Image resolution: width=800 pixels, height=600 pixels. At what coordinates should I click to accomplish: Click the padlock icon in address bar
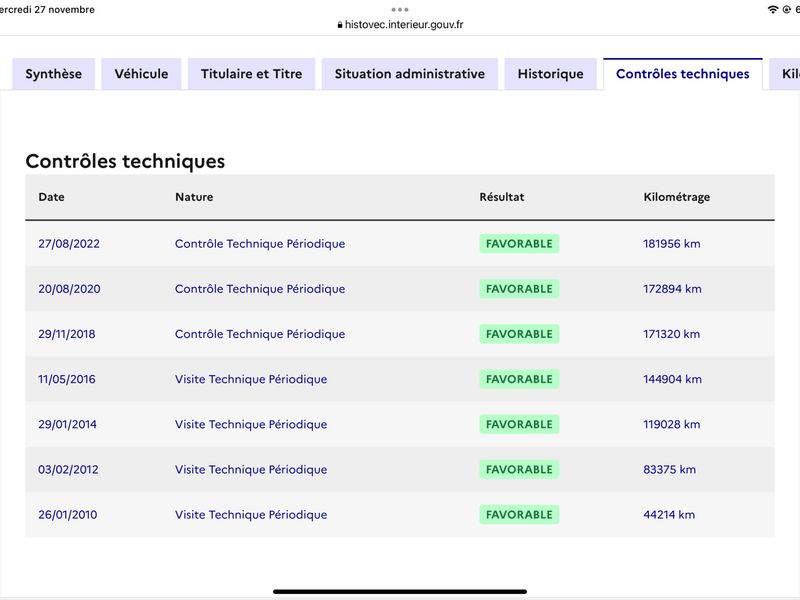[340, 24]
